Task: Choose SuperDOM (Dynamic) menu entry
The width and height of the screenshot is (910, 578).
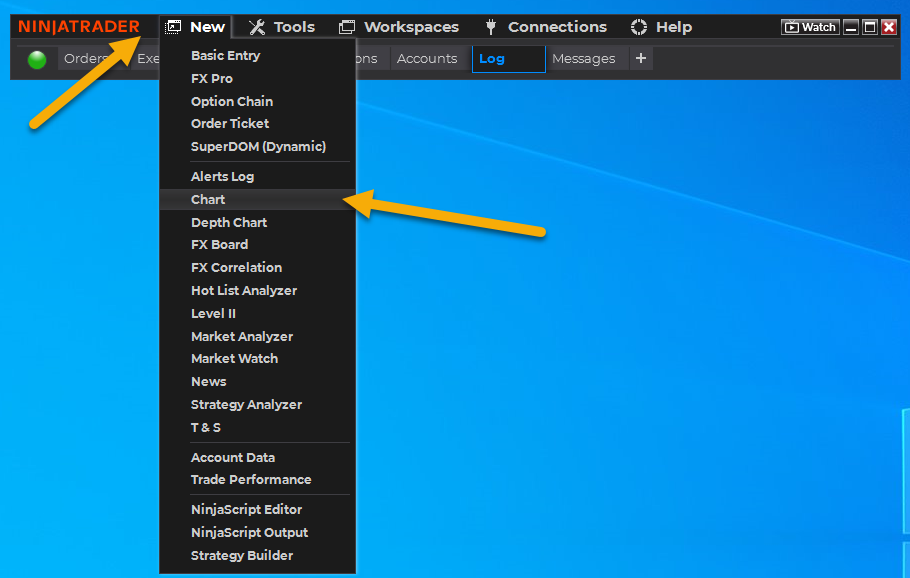Action: click(x=258, y=146)
